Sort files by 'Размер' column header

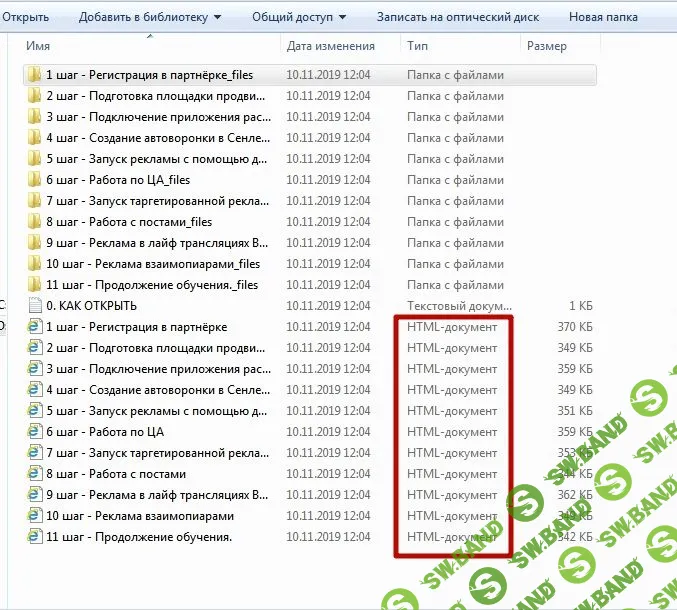[x=546, y=46]
